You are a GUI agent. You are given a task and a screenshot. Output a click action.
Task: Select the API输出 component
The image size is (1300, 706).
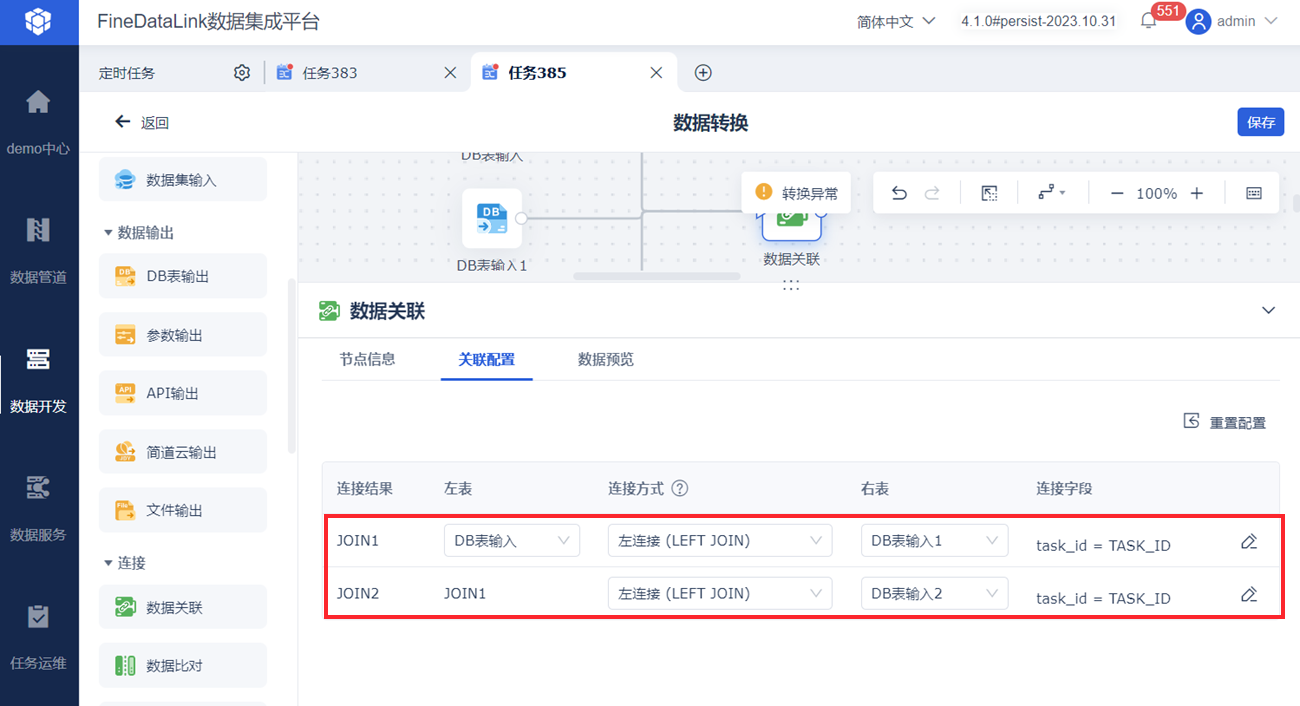183,393
